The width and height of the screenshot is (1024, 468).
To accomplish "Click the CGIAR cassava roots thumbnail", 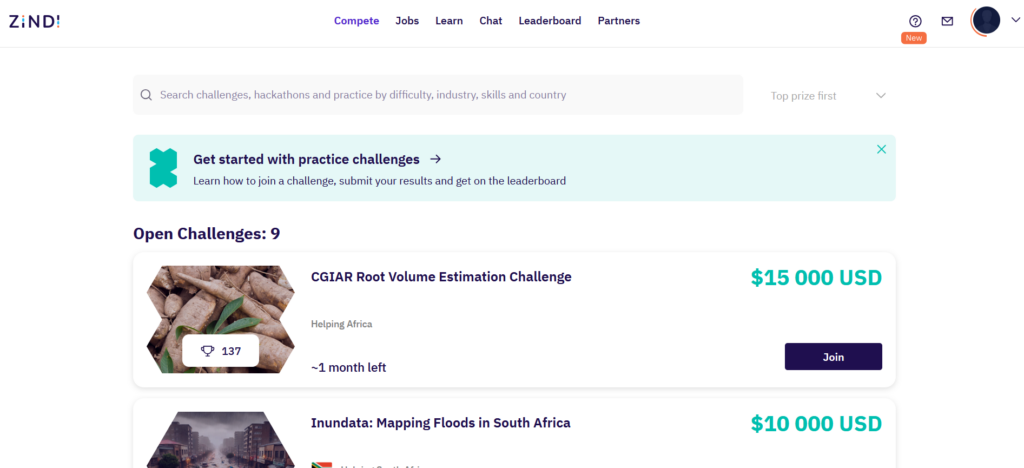I will (x=220, y=300).
